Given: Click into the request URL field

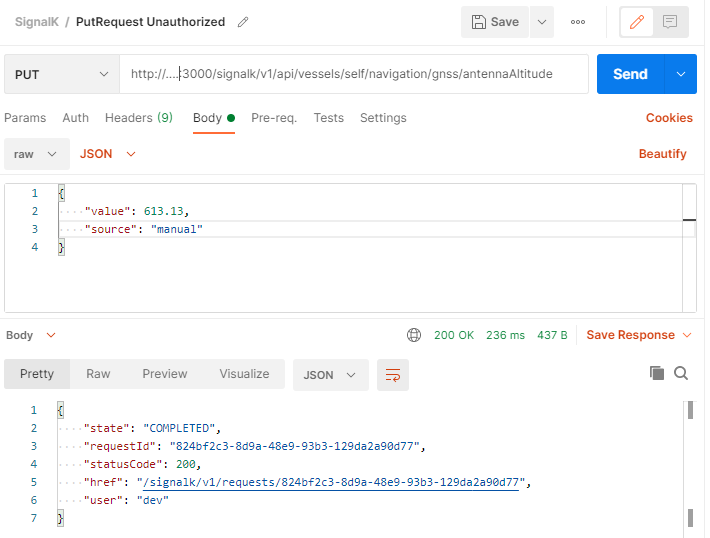Looking at the screenshot, I should click(354, 74).
